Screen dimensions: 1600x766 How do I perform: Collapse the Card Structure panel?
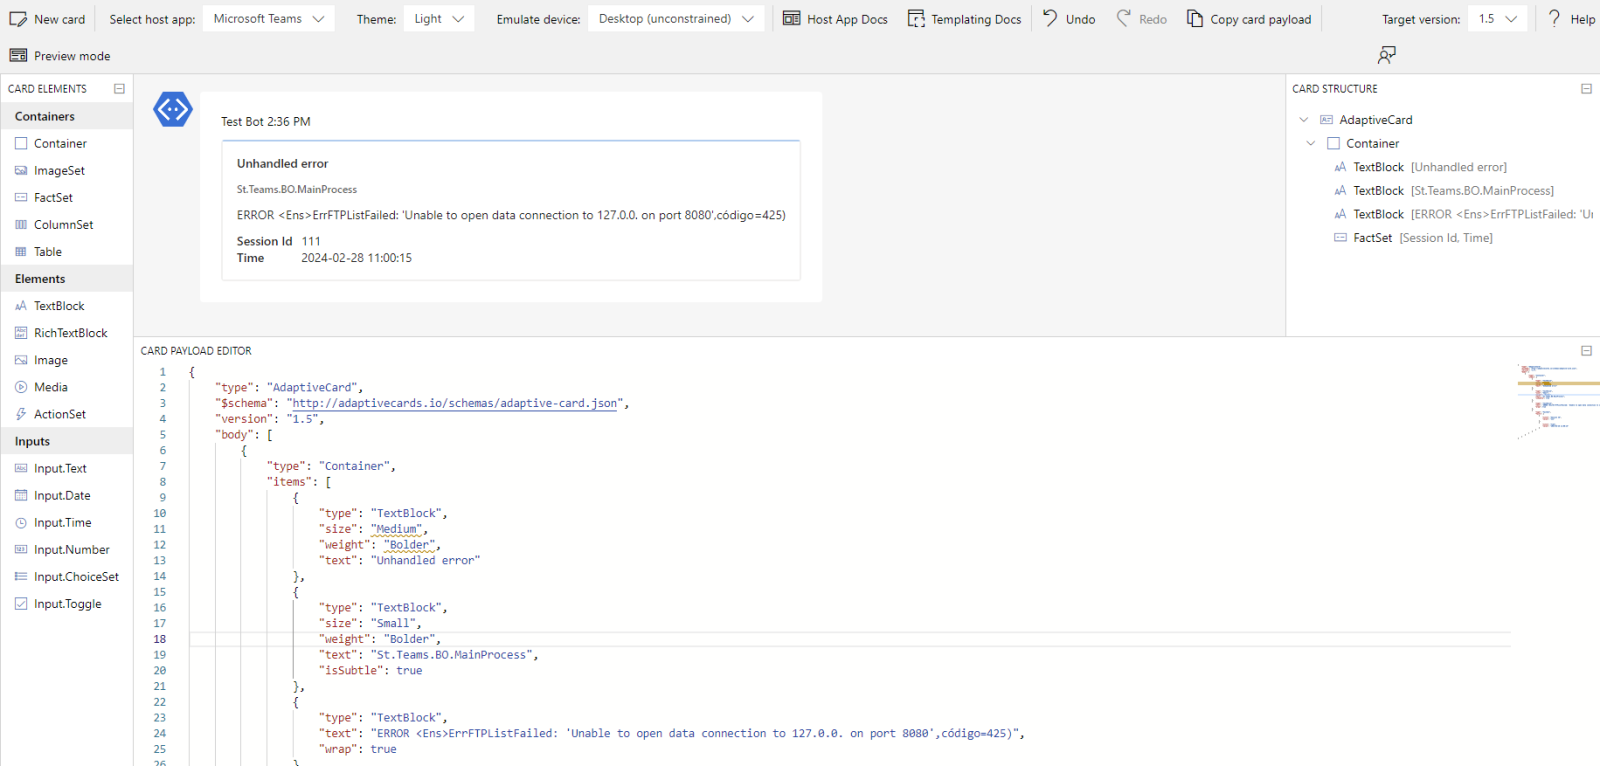(x=1586, y=89)
